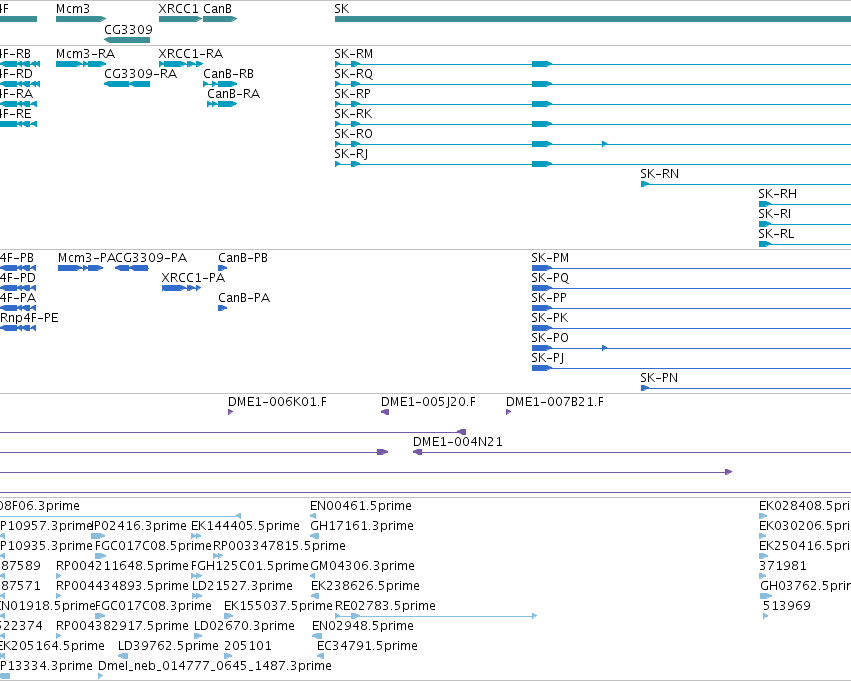
Task: Select the Mcm3-PA protein label
Action: (87, 258)
